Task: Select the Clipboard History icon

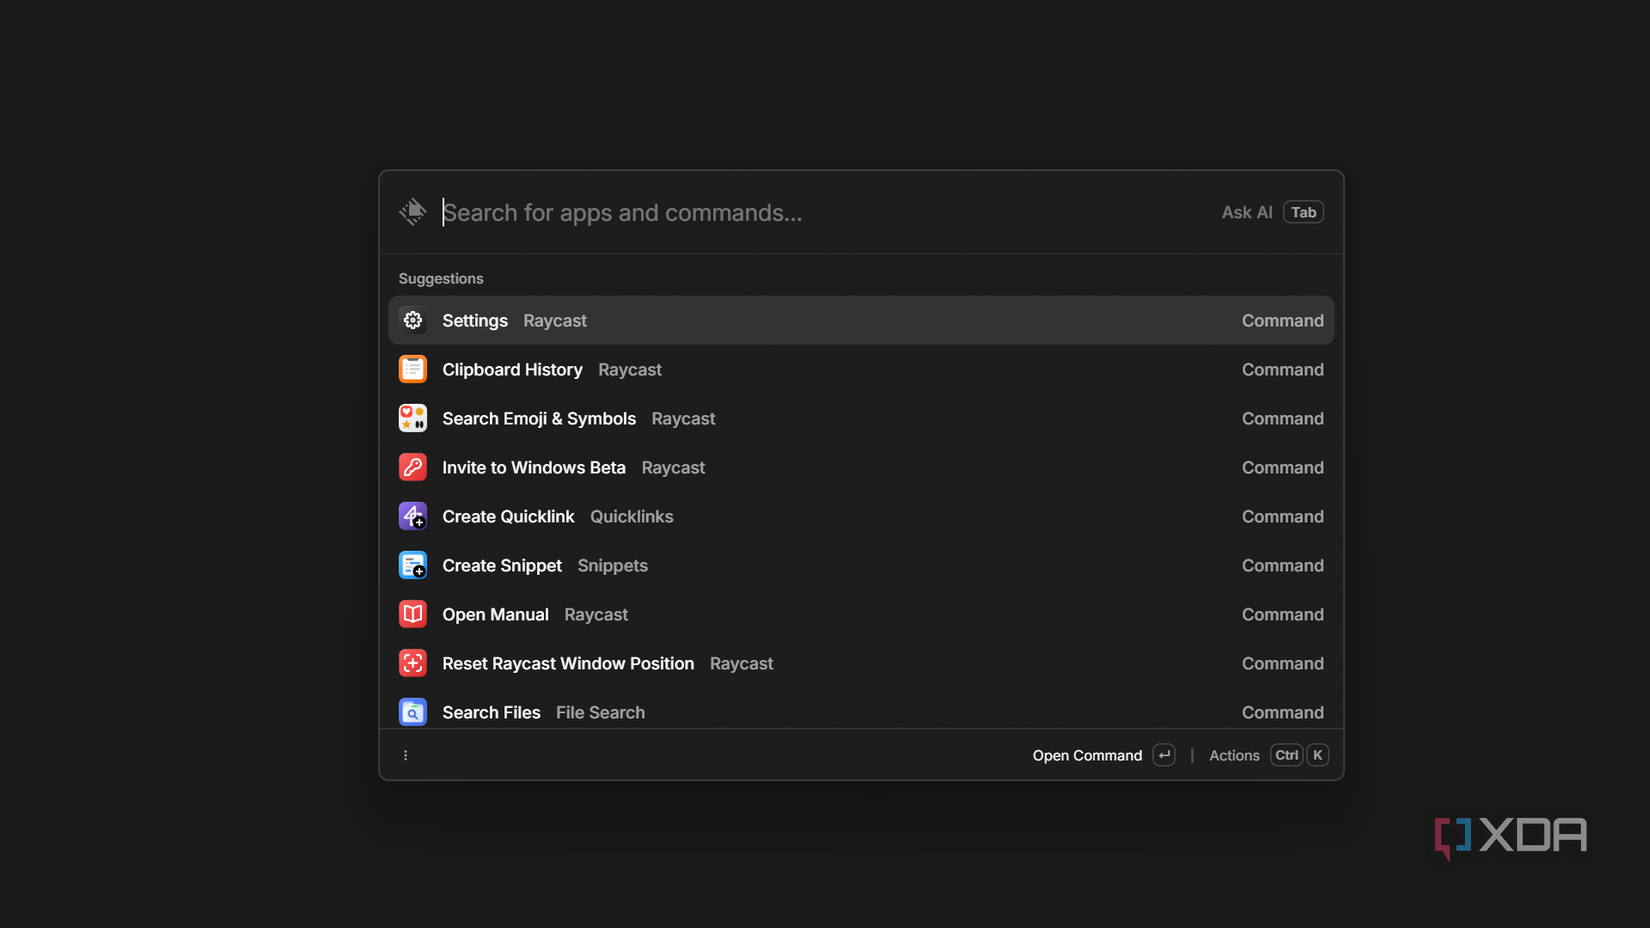Action: pos(413,369)
